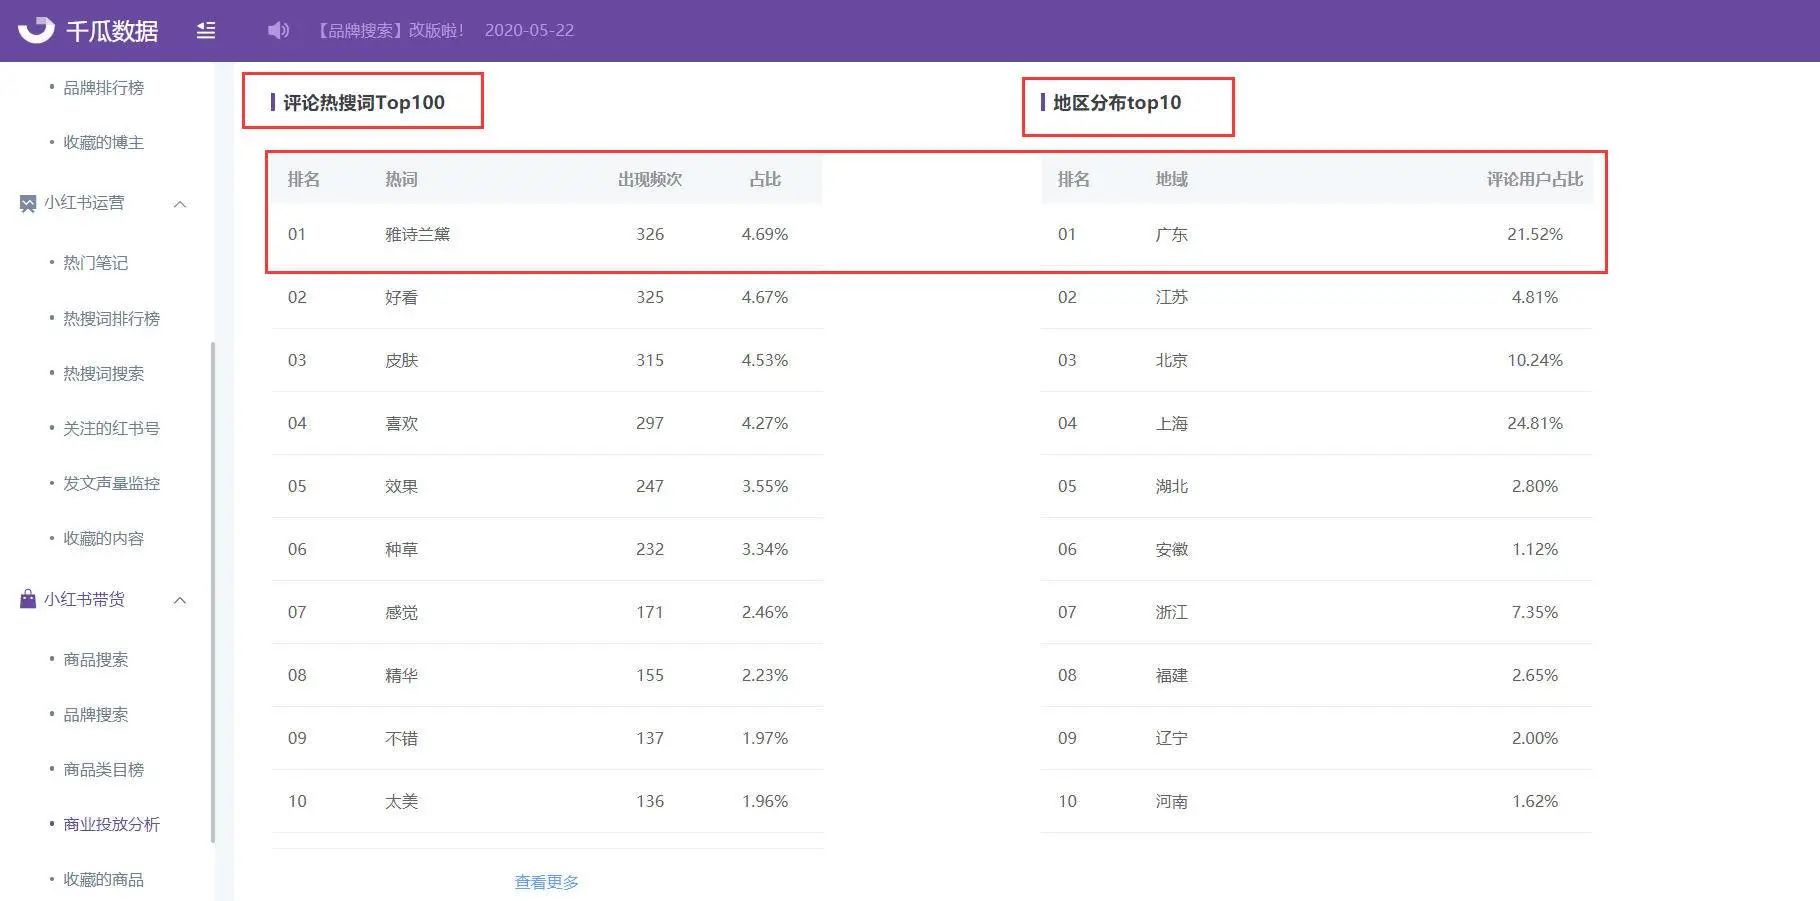Click the 占比 column header

tap(765, 179)
